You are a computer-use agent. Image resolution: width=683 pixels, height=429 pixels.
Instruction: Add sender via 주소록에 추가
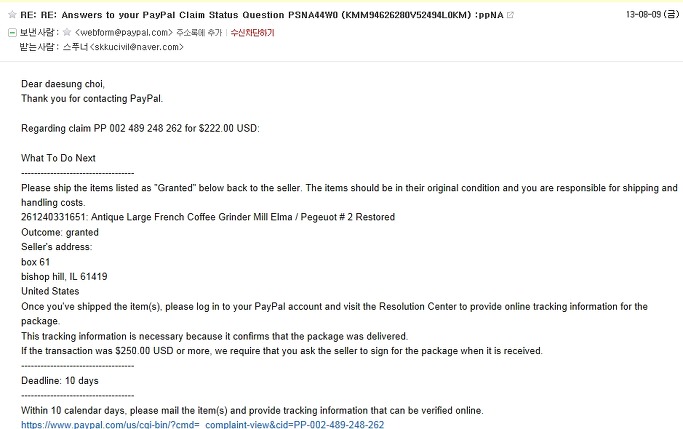[x=199, y=32]
